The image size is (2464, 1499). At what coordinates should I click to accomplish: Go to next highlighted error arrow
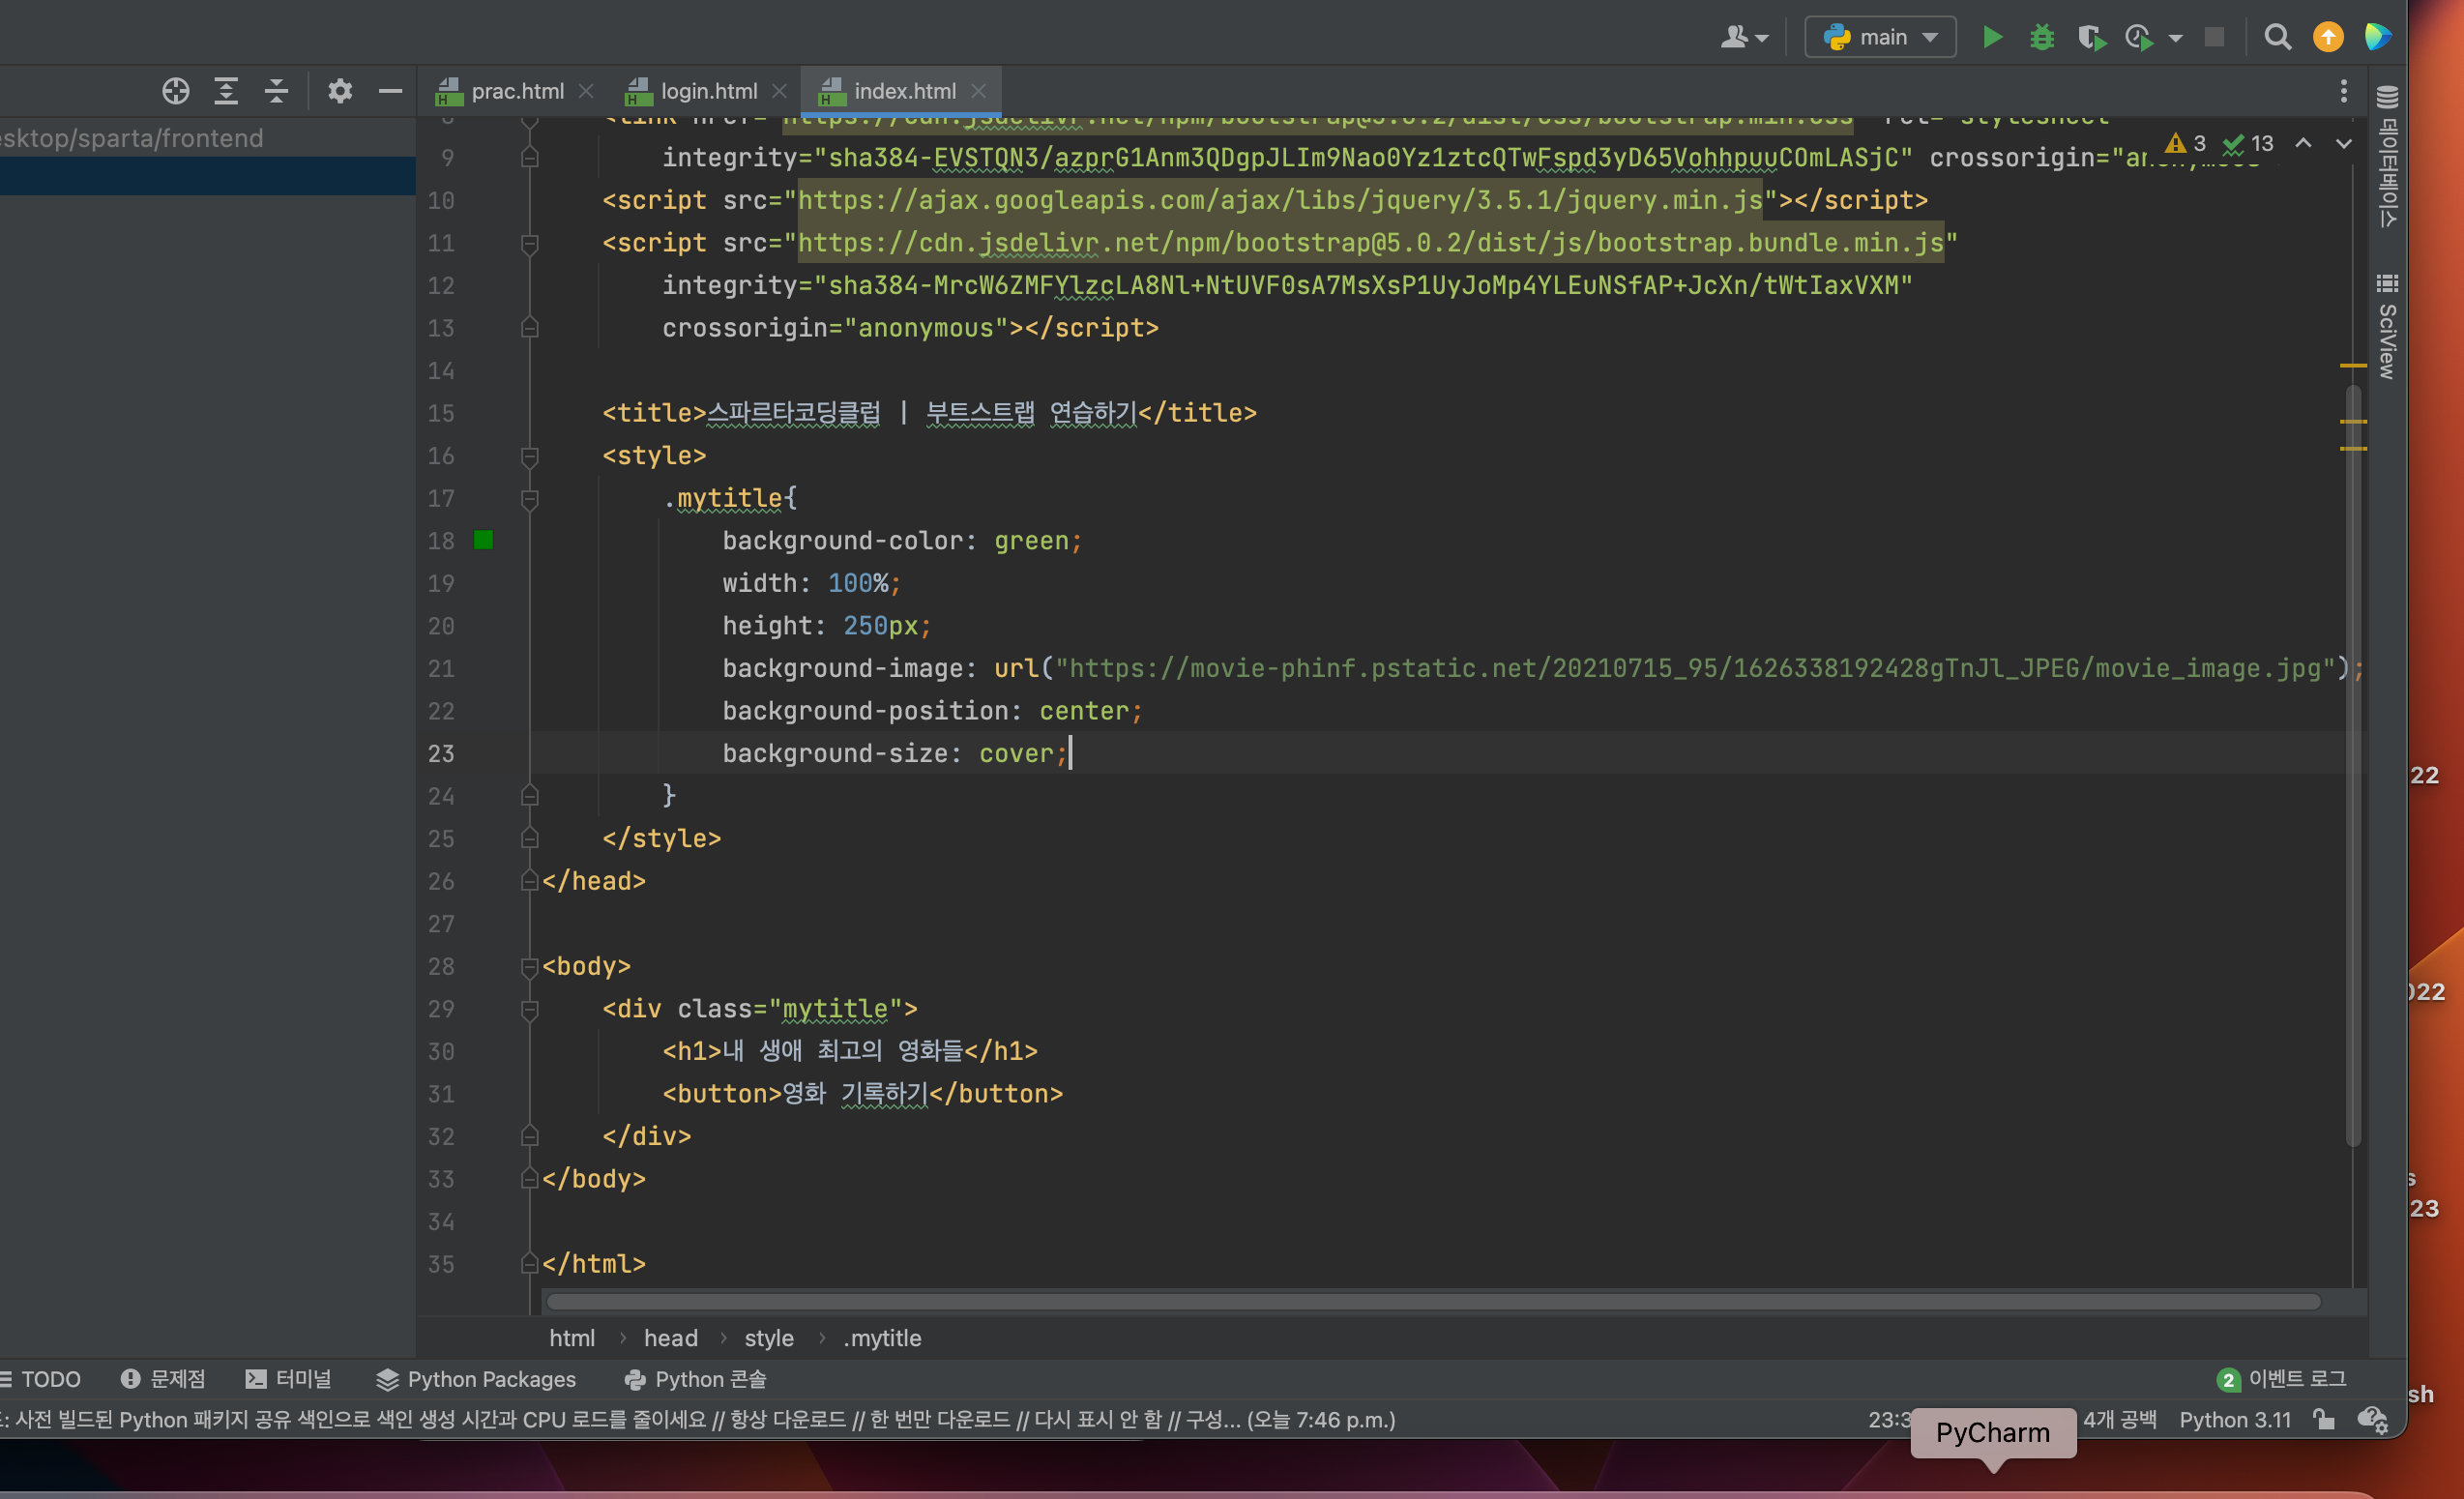click(2343, 143)
